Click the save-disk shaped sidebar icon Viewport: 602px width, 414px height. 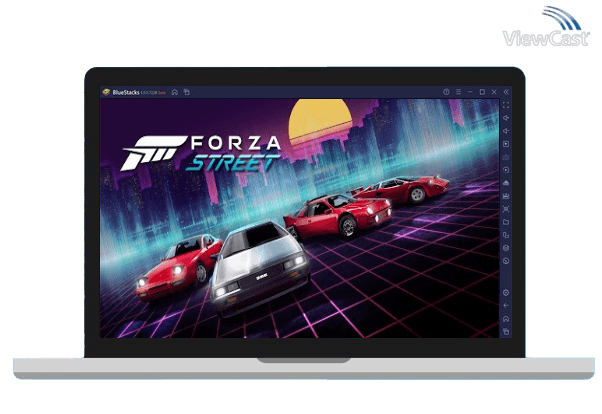506,196
